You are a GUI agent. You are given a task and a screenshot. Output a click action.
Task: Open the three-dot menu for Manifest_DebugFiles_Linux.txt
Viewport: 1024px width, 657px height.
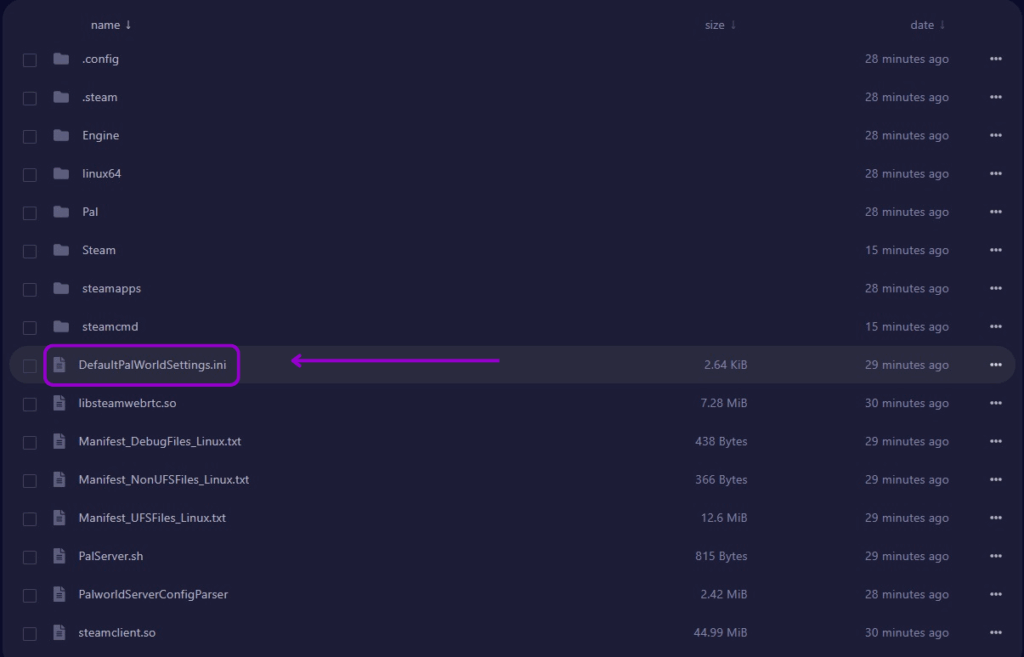tap(996, 441)
